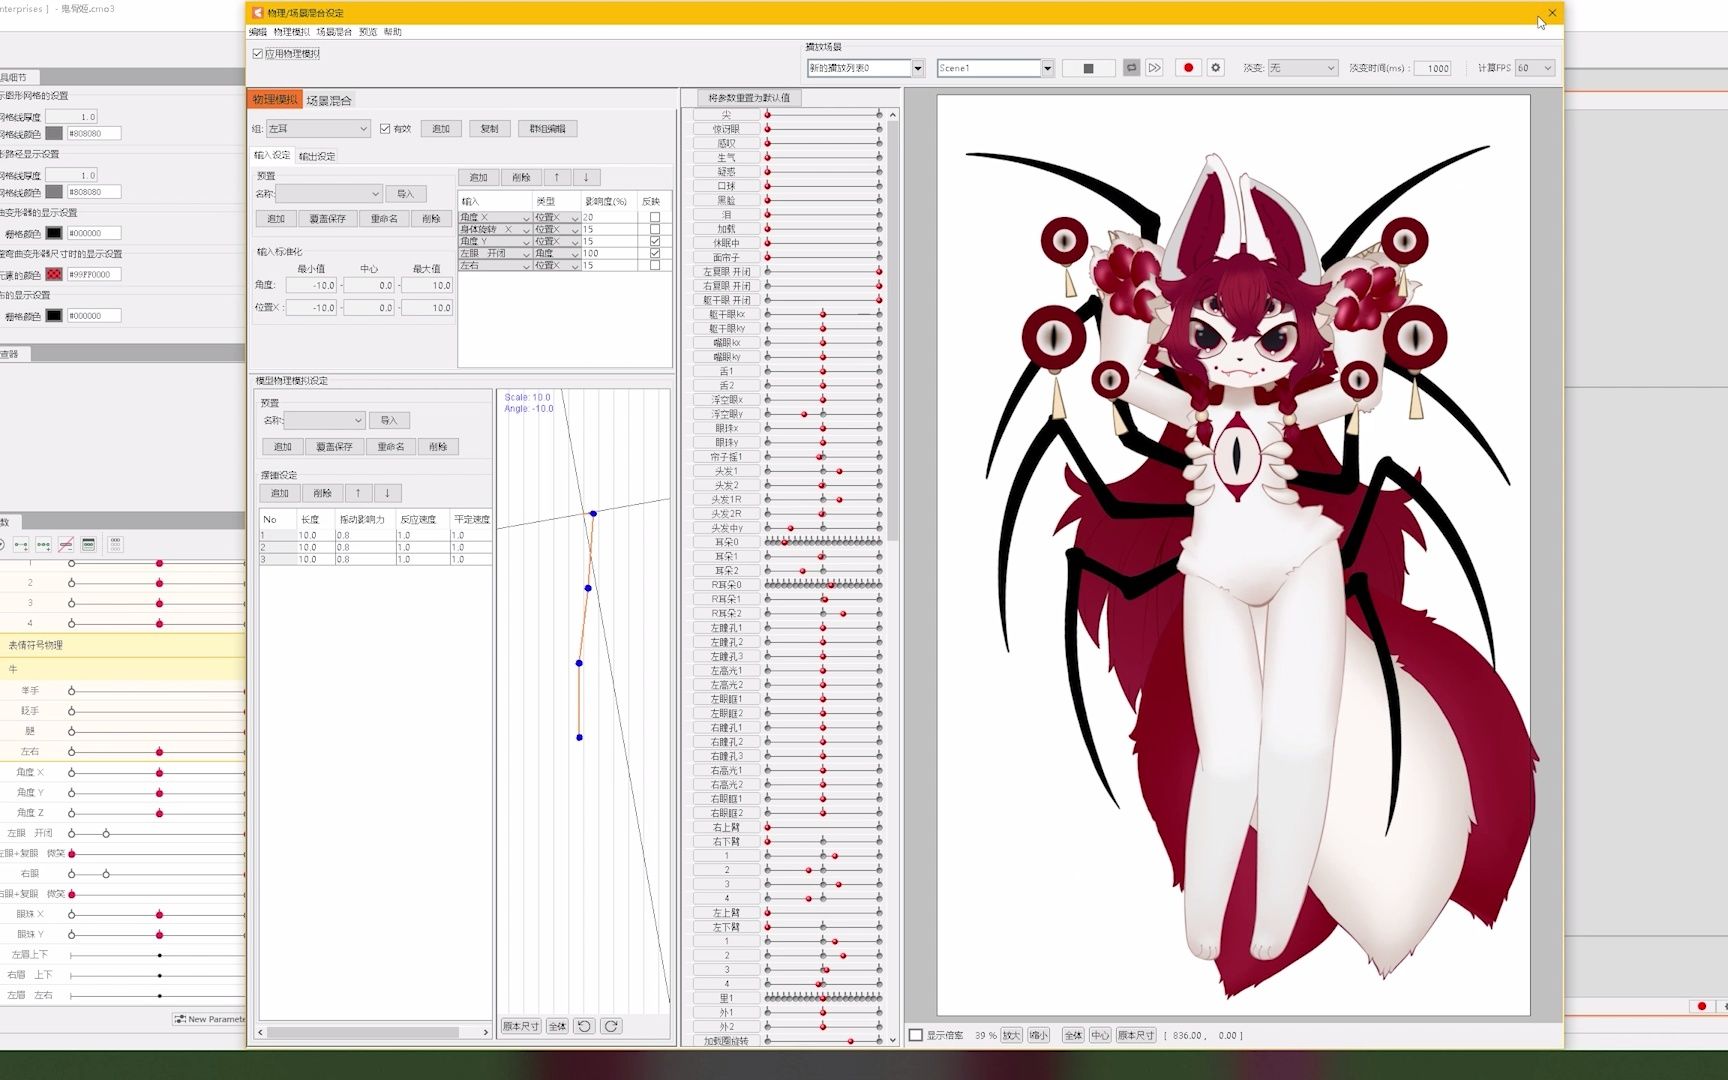
Task: Move input row up with the arrow button
Action: (x=557, y=177)
